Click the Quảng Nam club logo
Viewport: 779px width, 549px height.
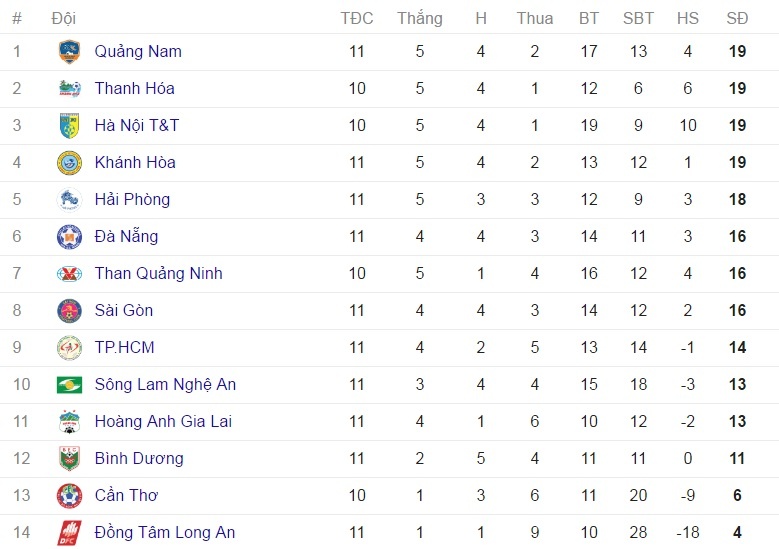point(69,51)
